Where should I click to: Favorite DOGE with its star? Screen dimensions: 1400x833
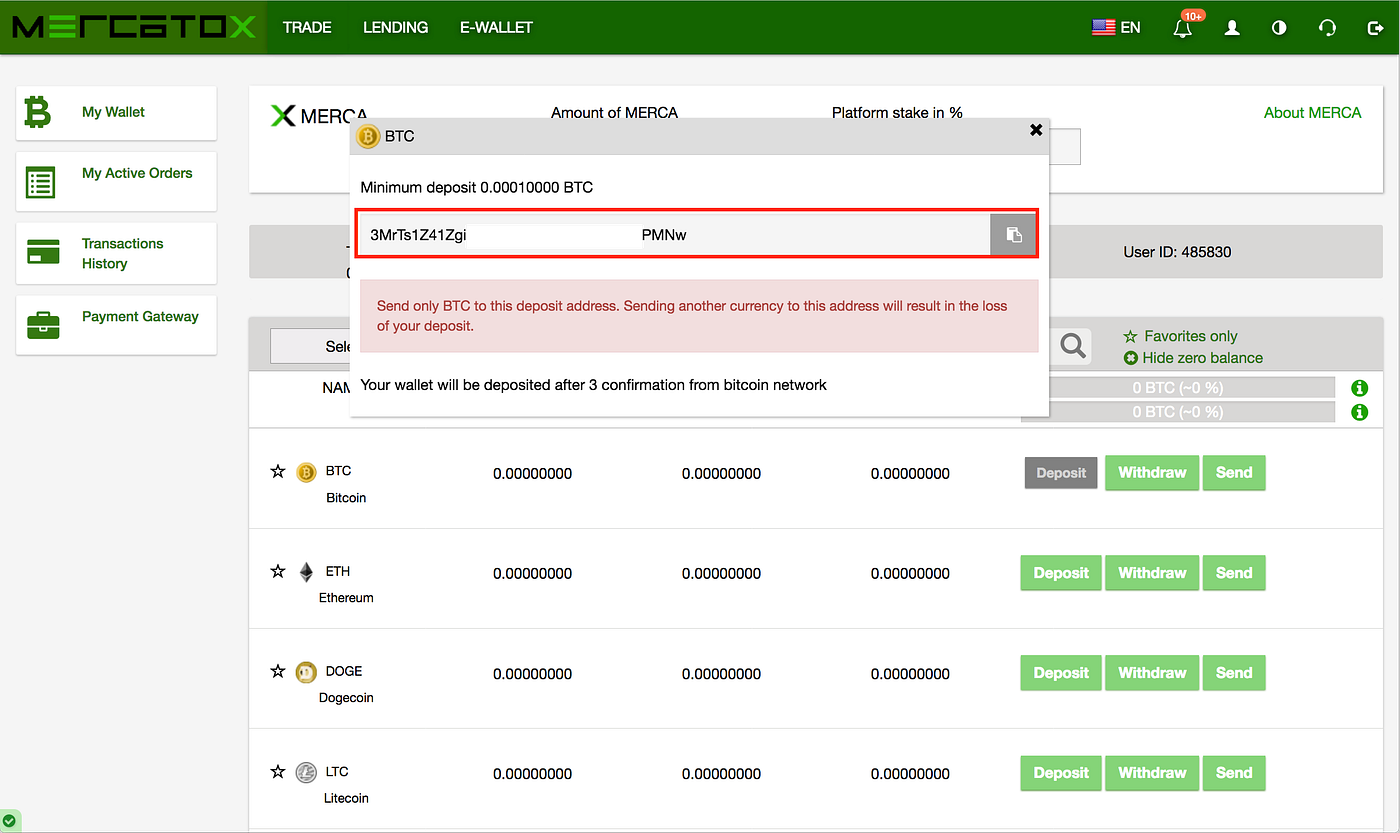278,671
